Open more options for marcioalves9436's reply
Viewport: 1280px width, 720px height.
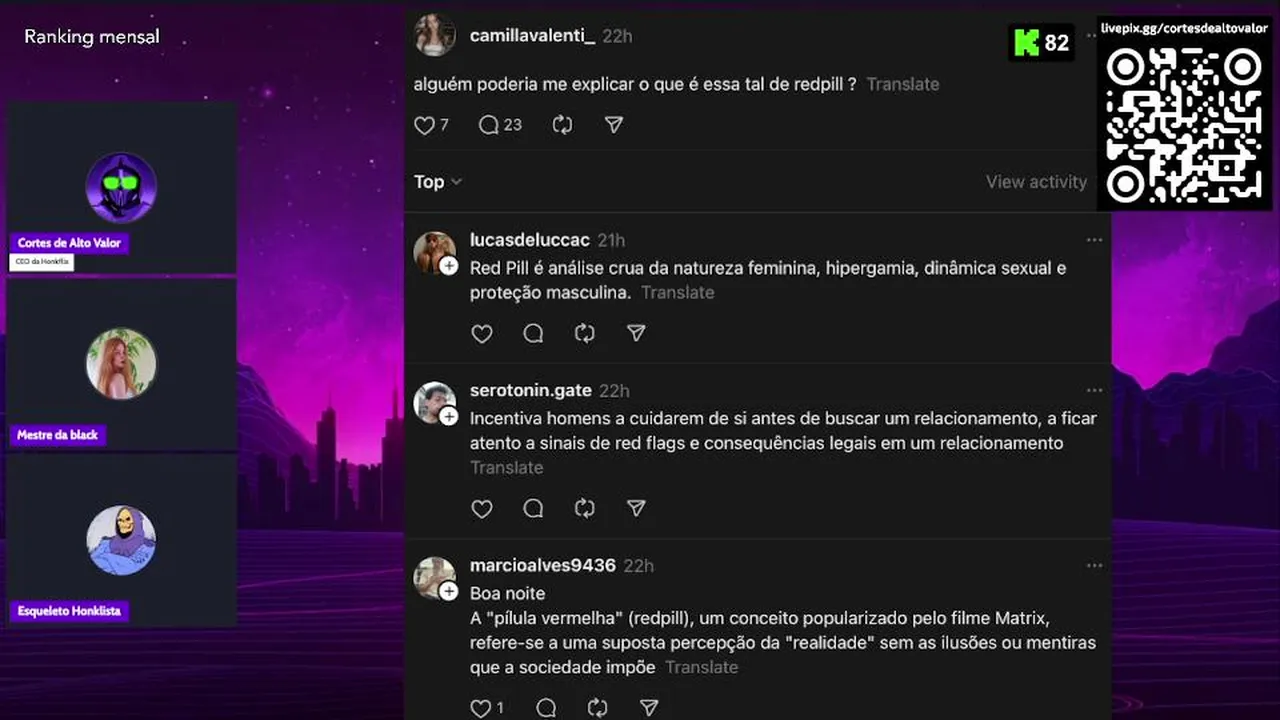coord(1094,565)
